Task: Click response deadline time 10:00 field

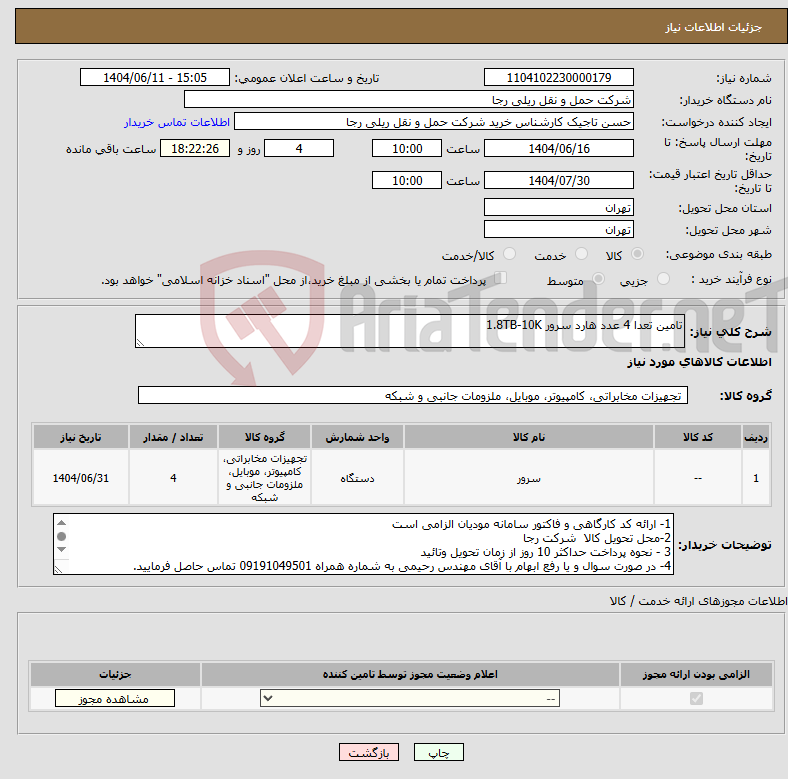Action: pos(407,149)
